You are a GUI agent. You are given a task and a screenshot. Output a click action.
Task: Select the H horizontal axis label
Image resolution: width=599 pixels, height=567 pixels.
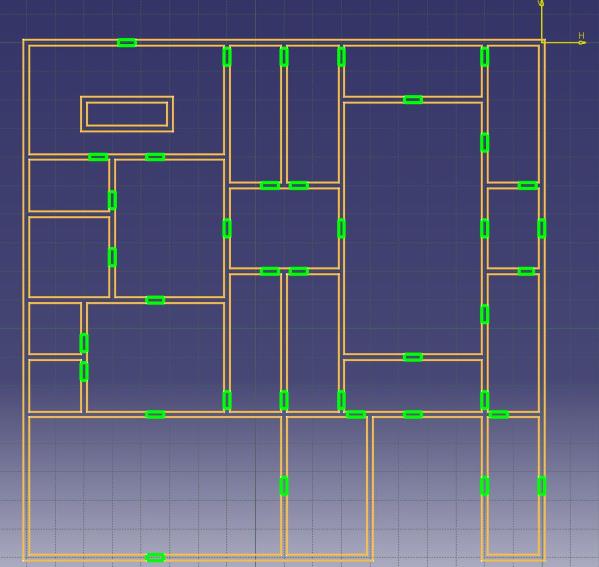pos(581,36)
